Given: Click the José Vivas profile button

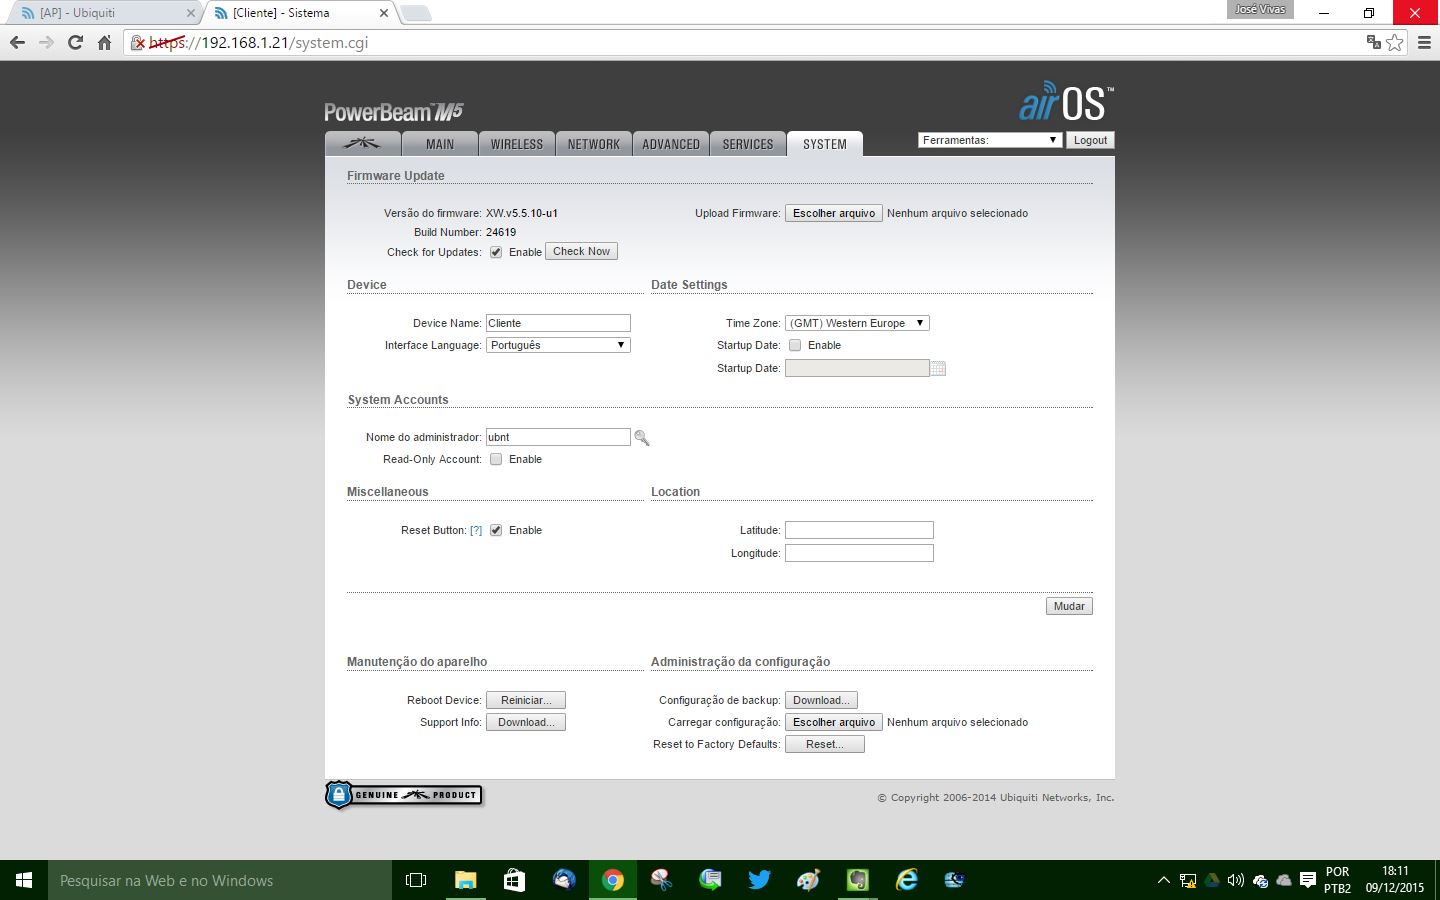Looking at the screenshot, I should [x=1260, y=9].
